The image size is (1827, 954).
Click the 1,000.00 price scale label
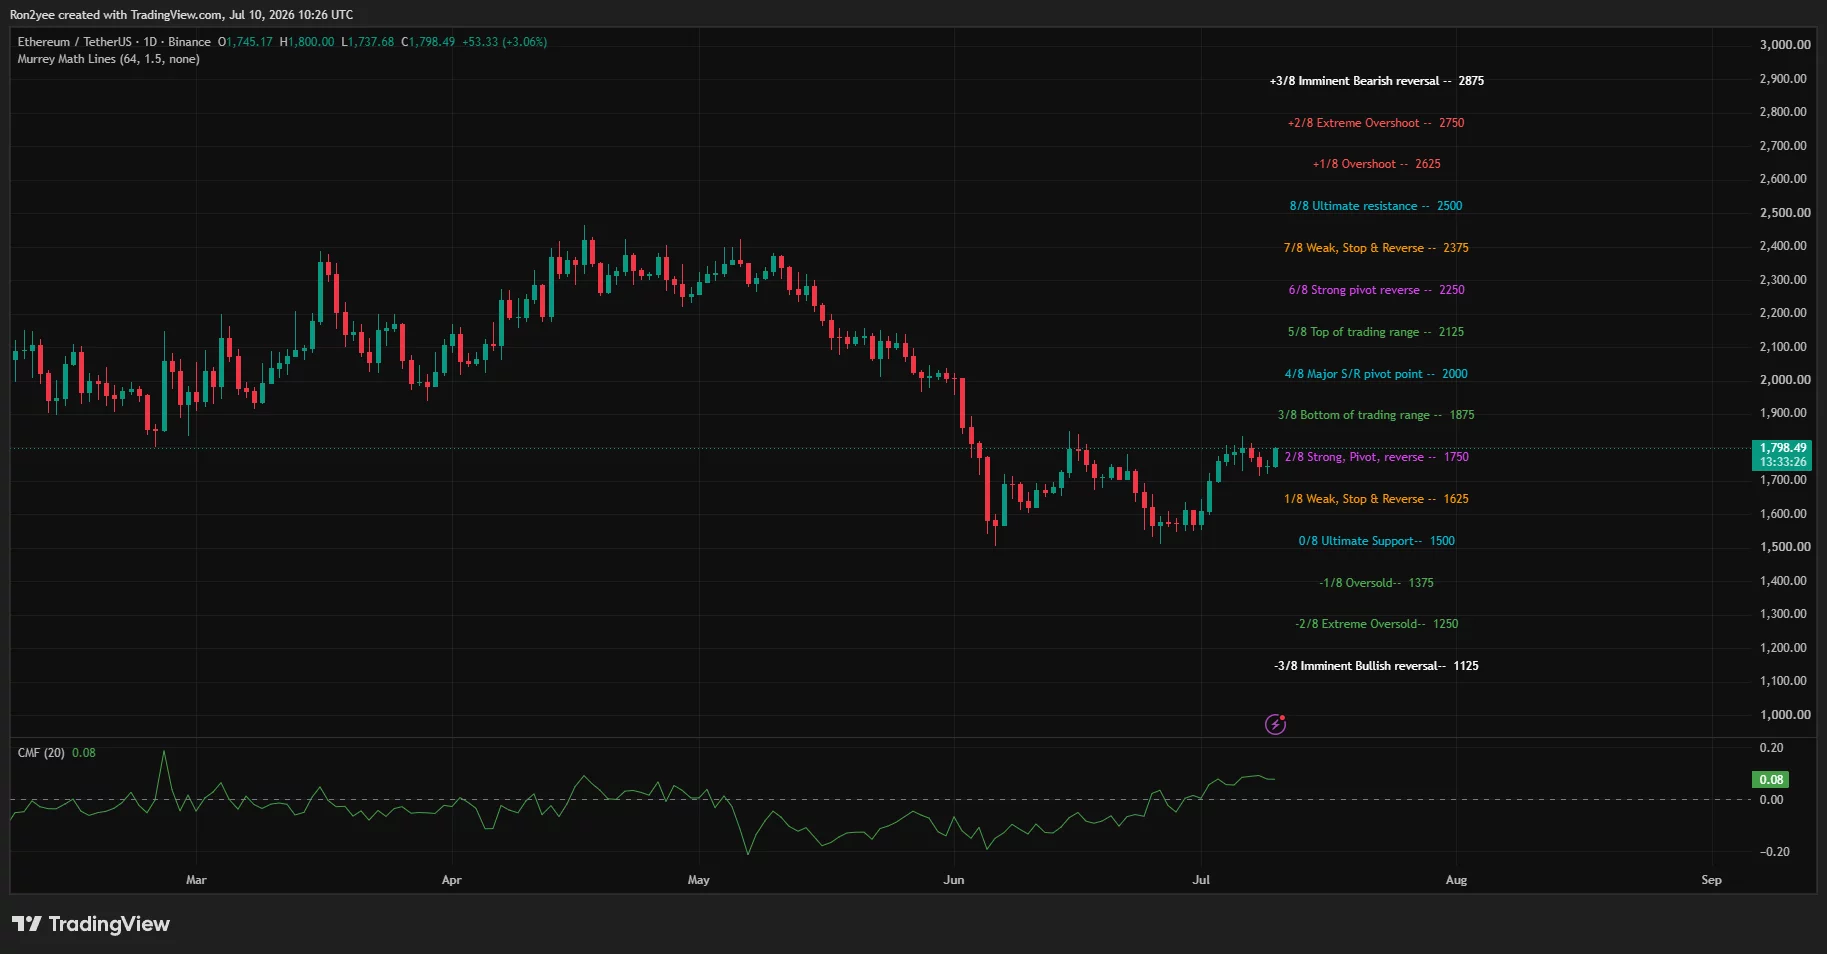click(x=1785, y=715)
